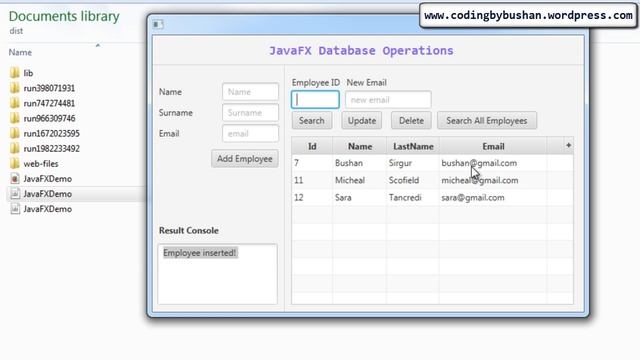This screenshot has height=360, width=640.
Task: Select the Id cell showing 11
Action: coord(312,180)
